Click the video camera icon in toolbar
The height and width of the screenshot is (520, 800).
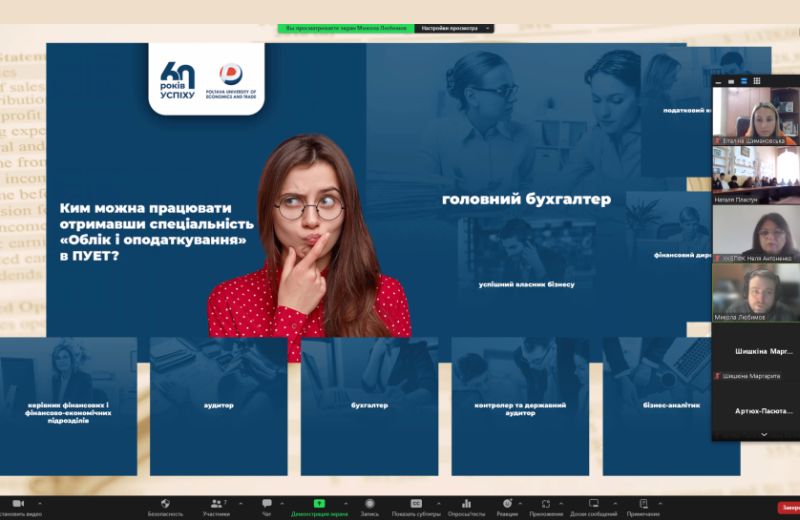pyautogui.click(x=17, y=503)
